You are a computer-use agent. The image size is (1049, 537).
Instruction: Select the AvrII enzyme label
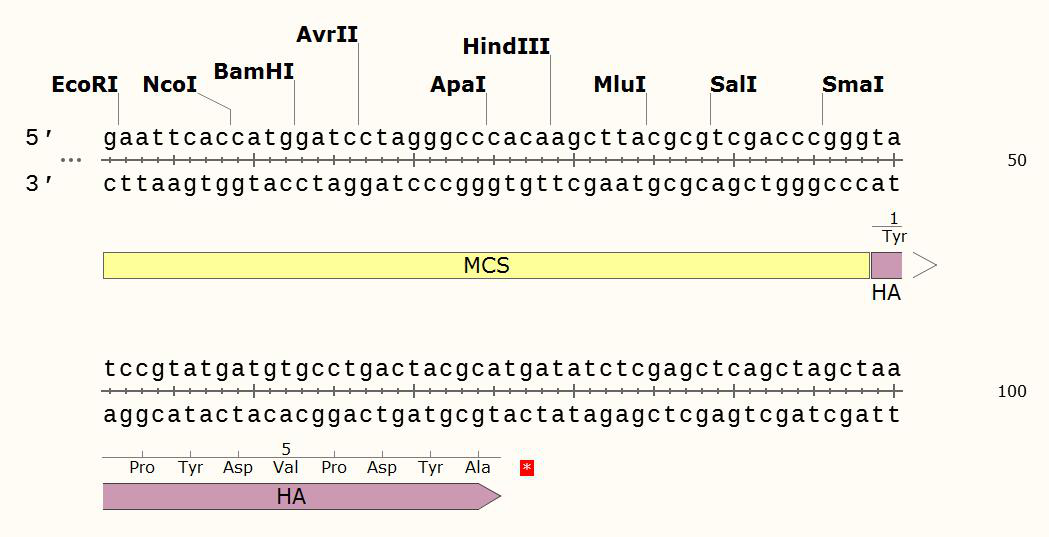point(327,35)
